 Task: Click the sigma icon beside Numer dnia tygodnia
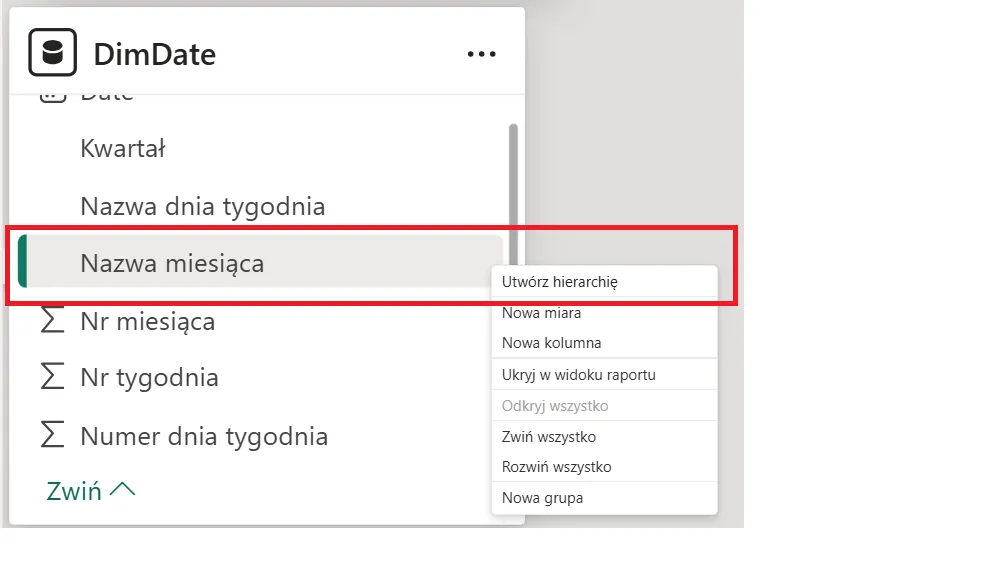tap(50, 436)
